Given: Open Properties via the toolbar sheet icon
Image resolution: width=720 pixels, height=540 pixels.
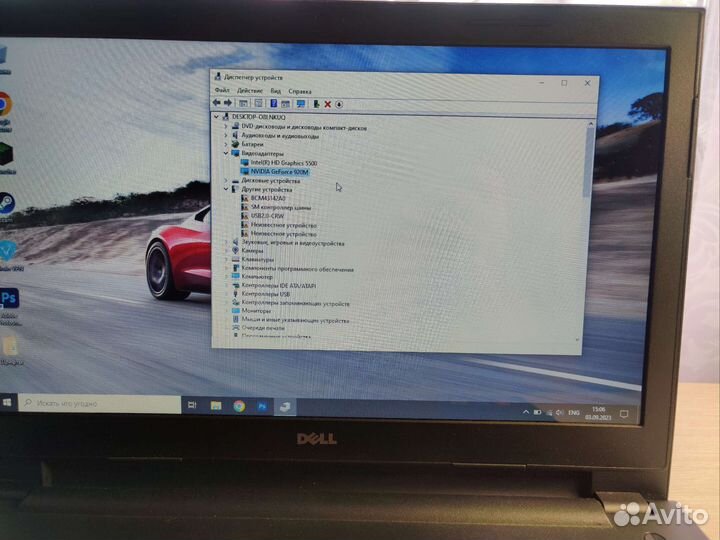Looking at the screenshot, I should tap(259, 103).
